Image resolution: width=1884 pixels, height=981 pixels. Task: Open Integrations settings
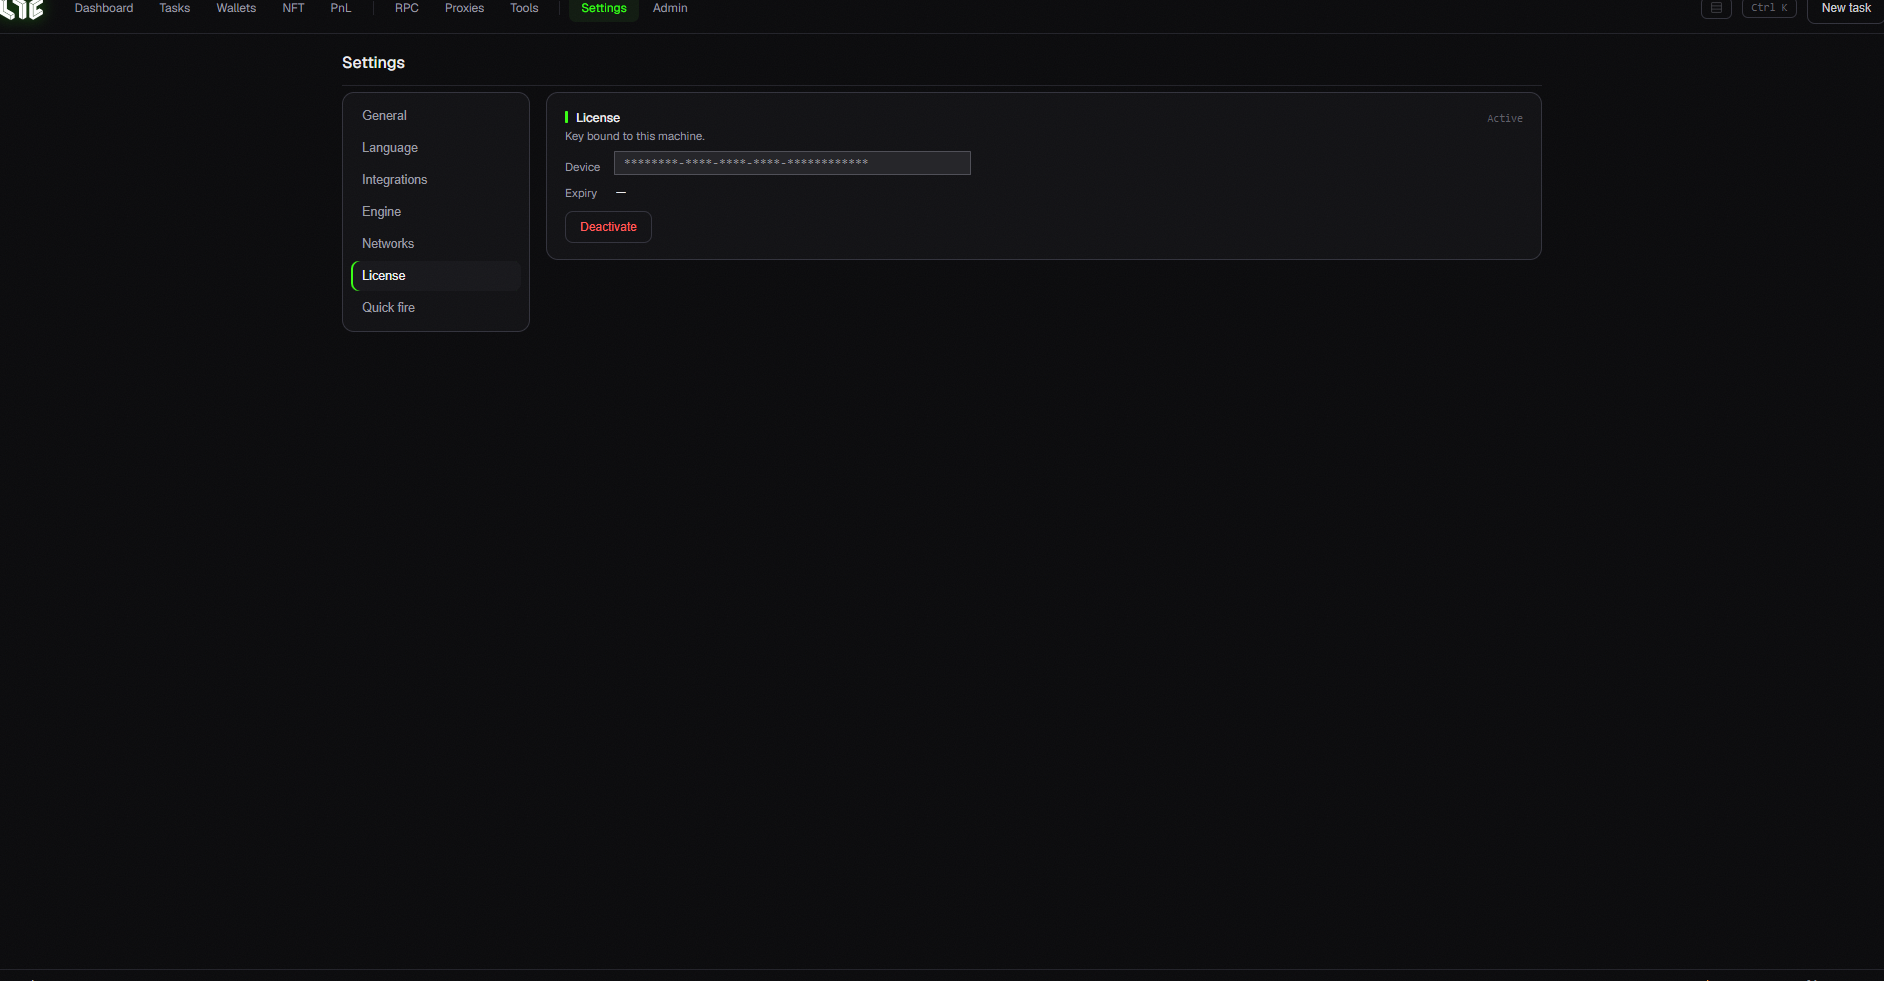[436, 180]
